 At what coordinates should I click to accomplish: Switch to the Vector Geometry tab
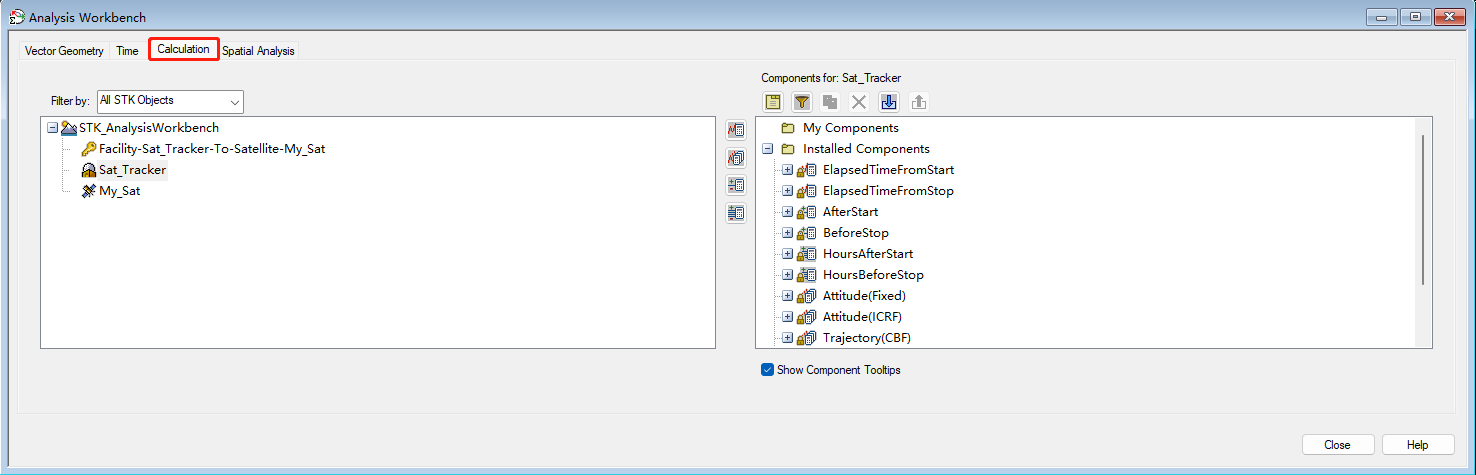(64, 51)
